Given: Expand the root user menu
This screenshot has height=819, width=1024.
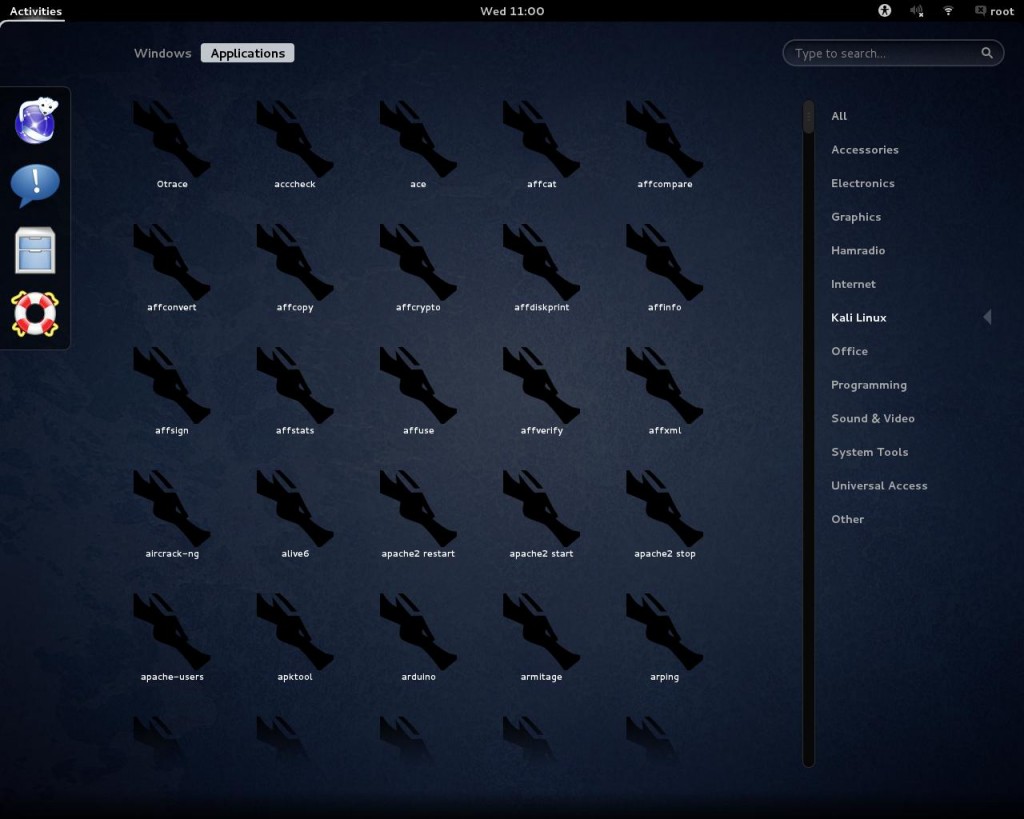Looking at the screenshot, I should [x=993, y=11].
